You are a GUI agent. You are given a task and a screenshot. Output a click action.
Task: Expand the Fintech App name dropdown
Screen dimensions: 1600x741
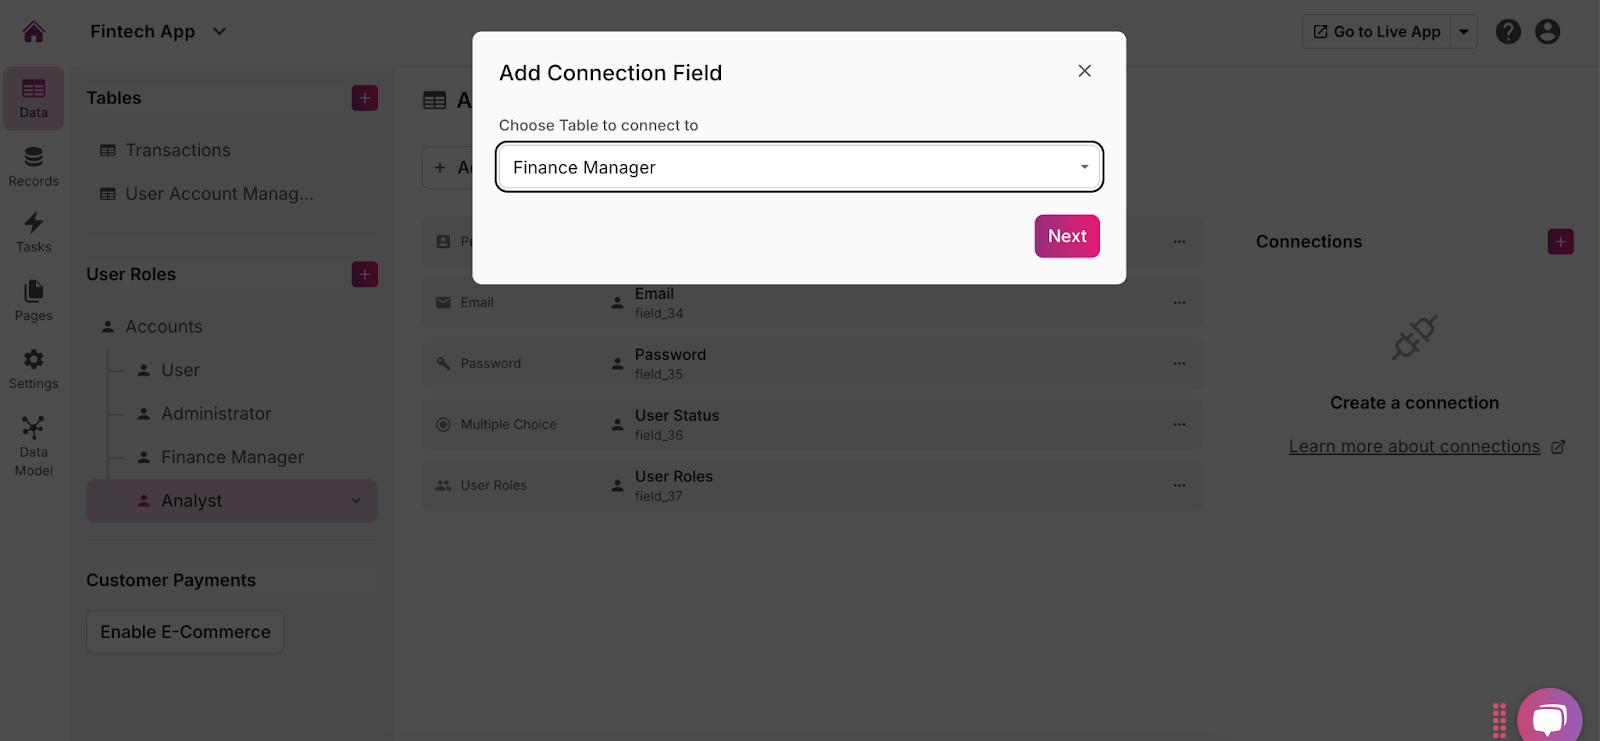220,32
